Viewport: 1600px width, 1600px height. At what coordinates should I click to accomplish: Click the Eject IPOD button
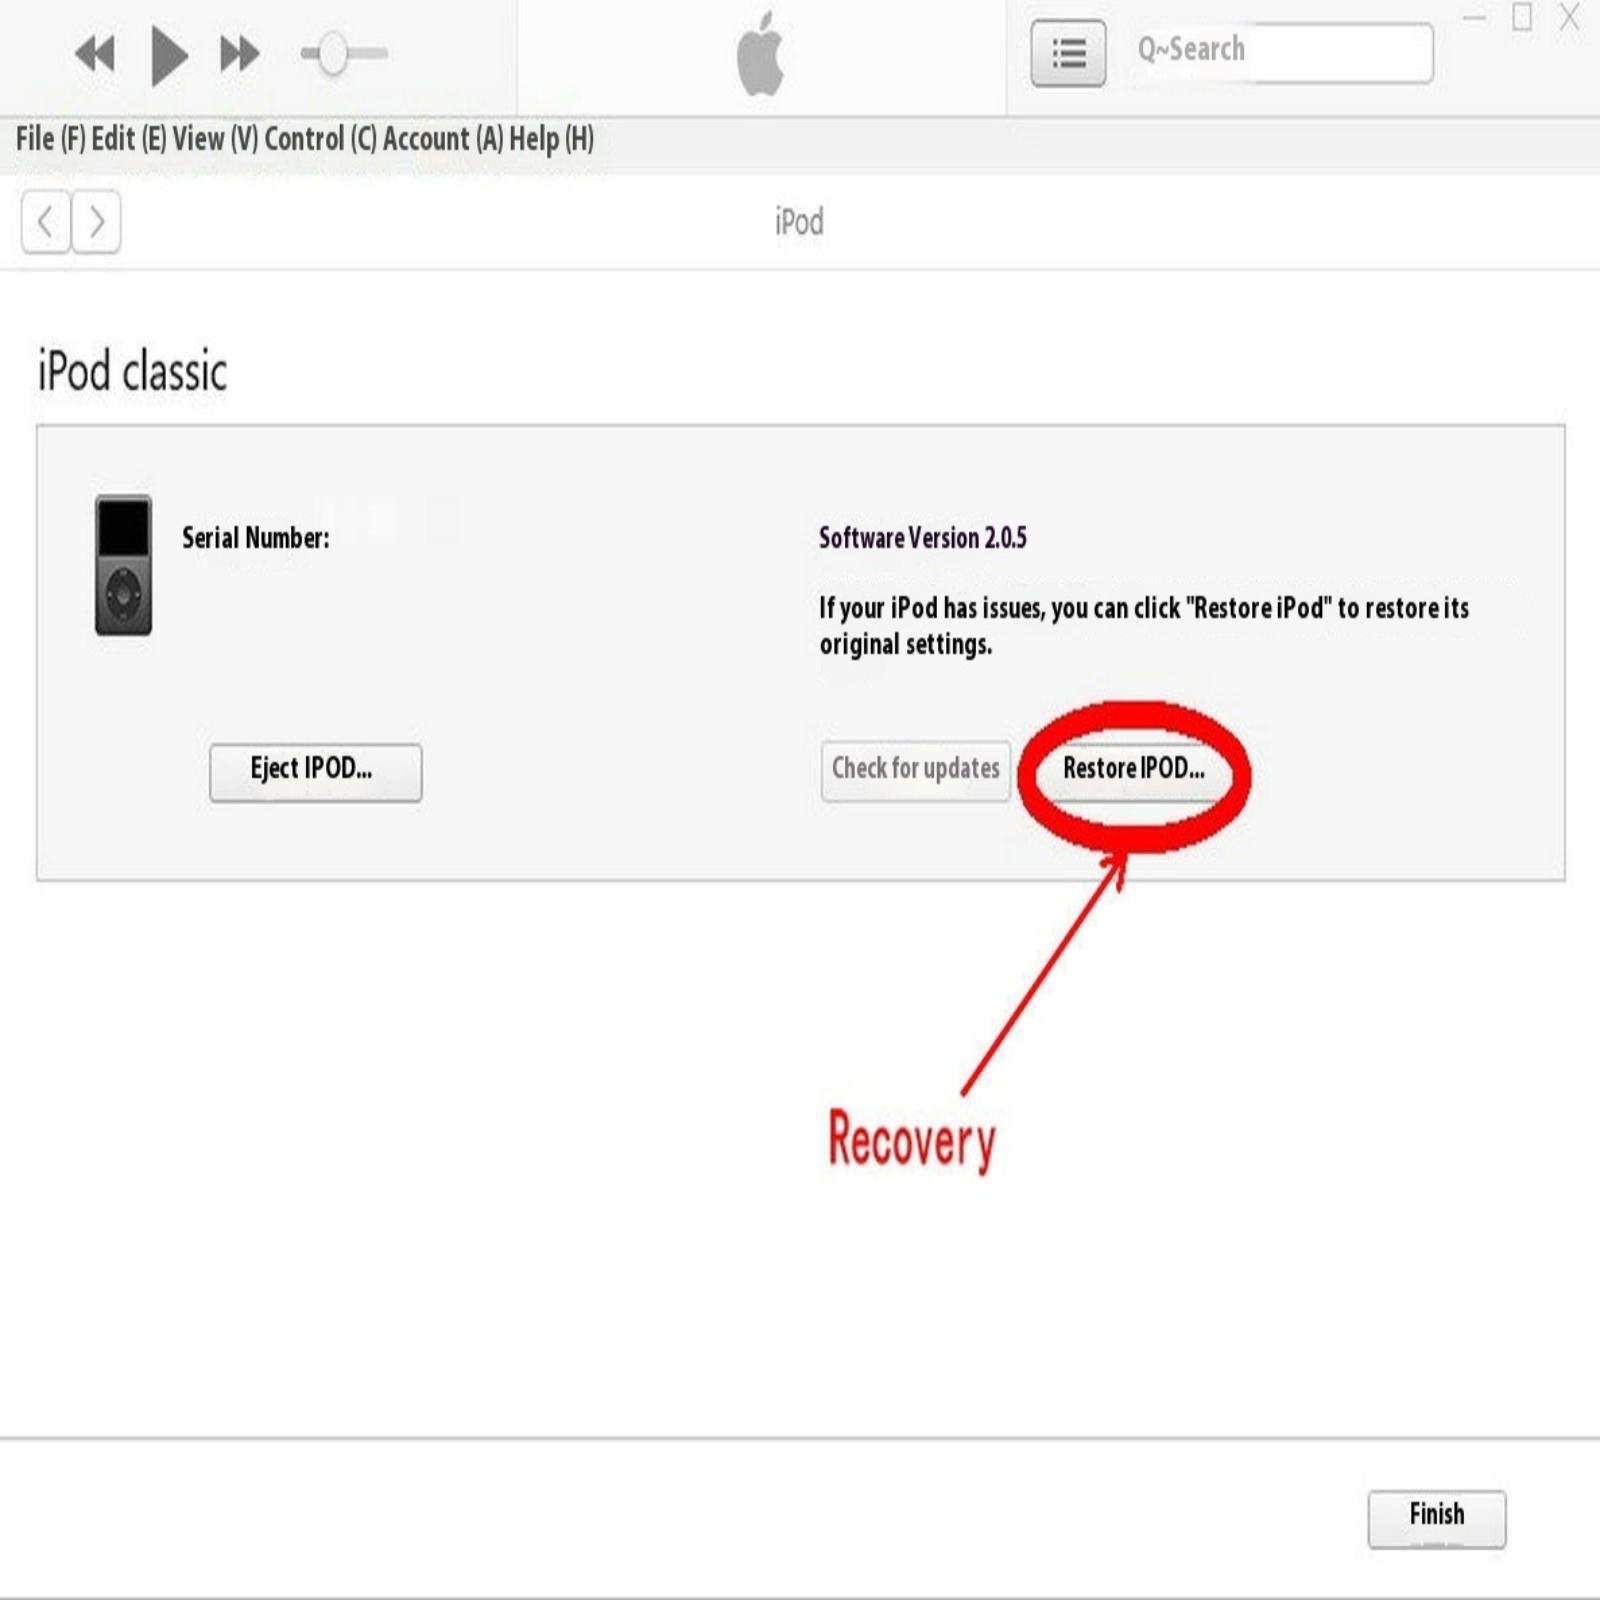pyautogui.click(x=315, y=771)
